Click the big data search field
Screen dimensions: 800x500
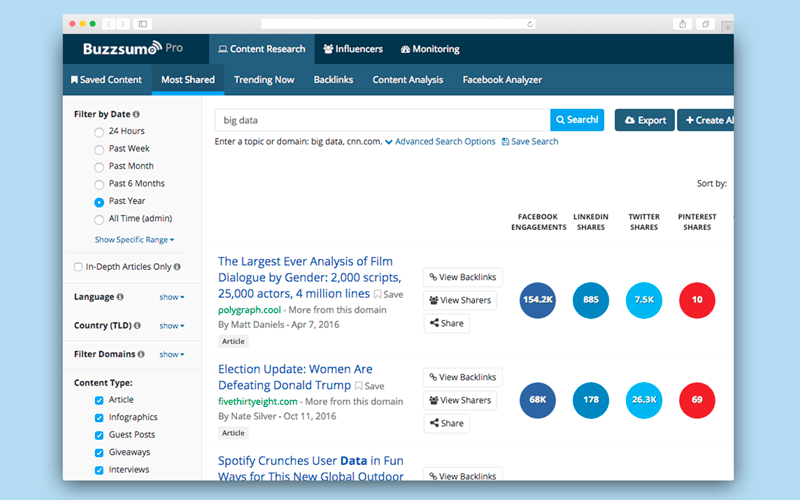pyautogui.click(x=382, y=120)
